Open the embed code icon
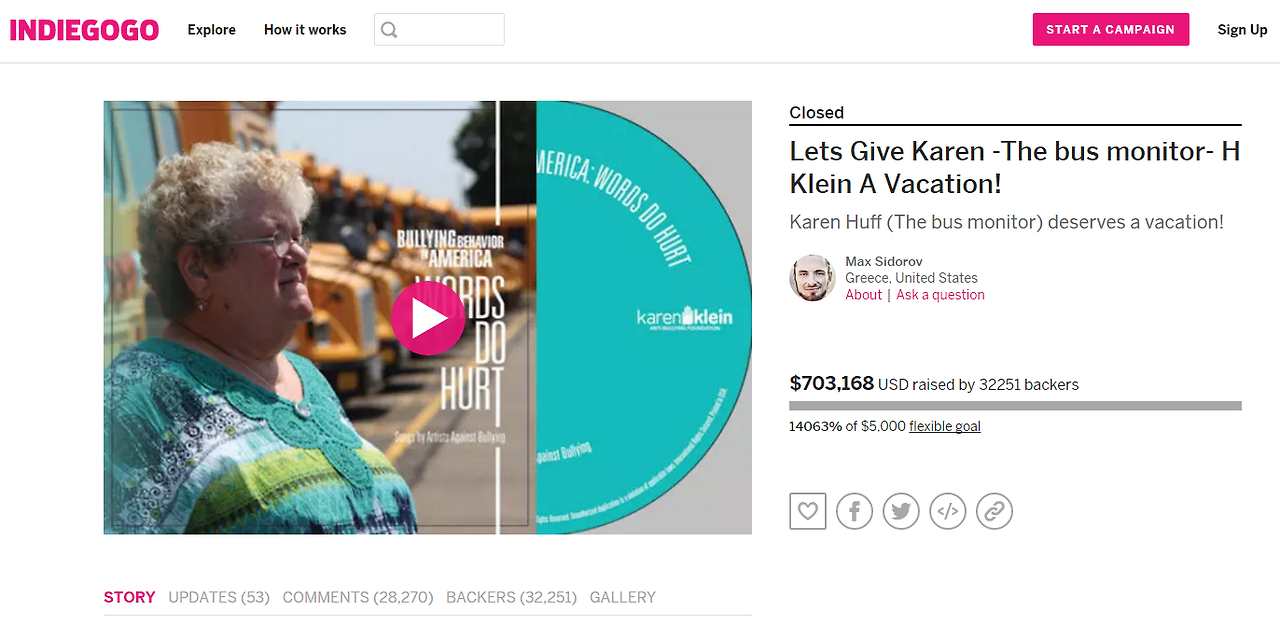 coord(948,511)
